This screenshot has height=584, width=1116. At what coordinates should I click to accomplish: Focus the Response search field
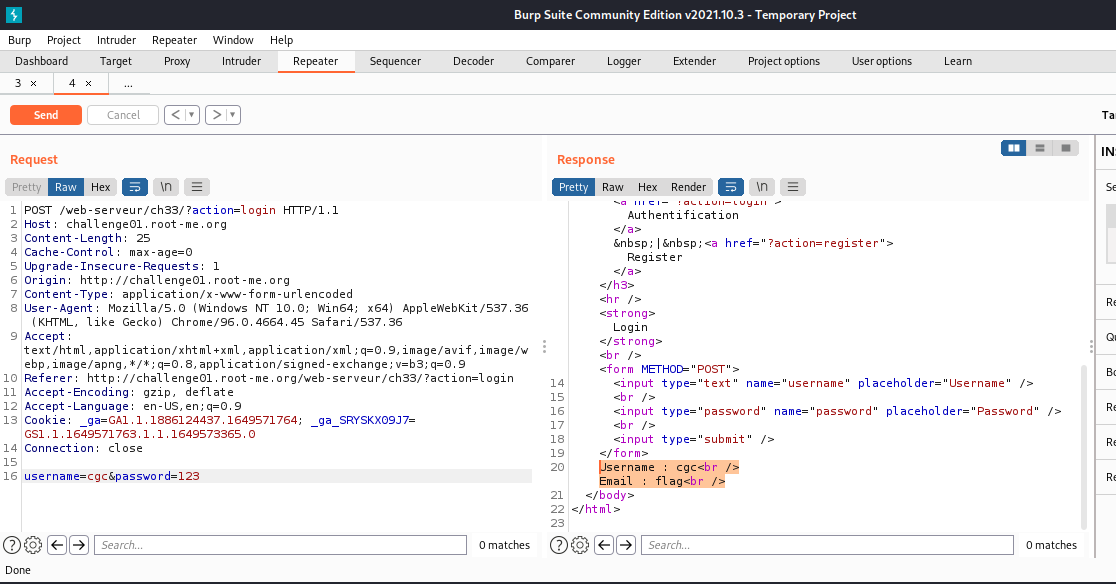pyautogui.click(x=828, y=545)
